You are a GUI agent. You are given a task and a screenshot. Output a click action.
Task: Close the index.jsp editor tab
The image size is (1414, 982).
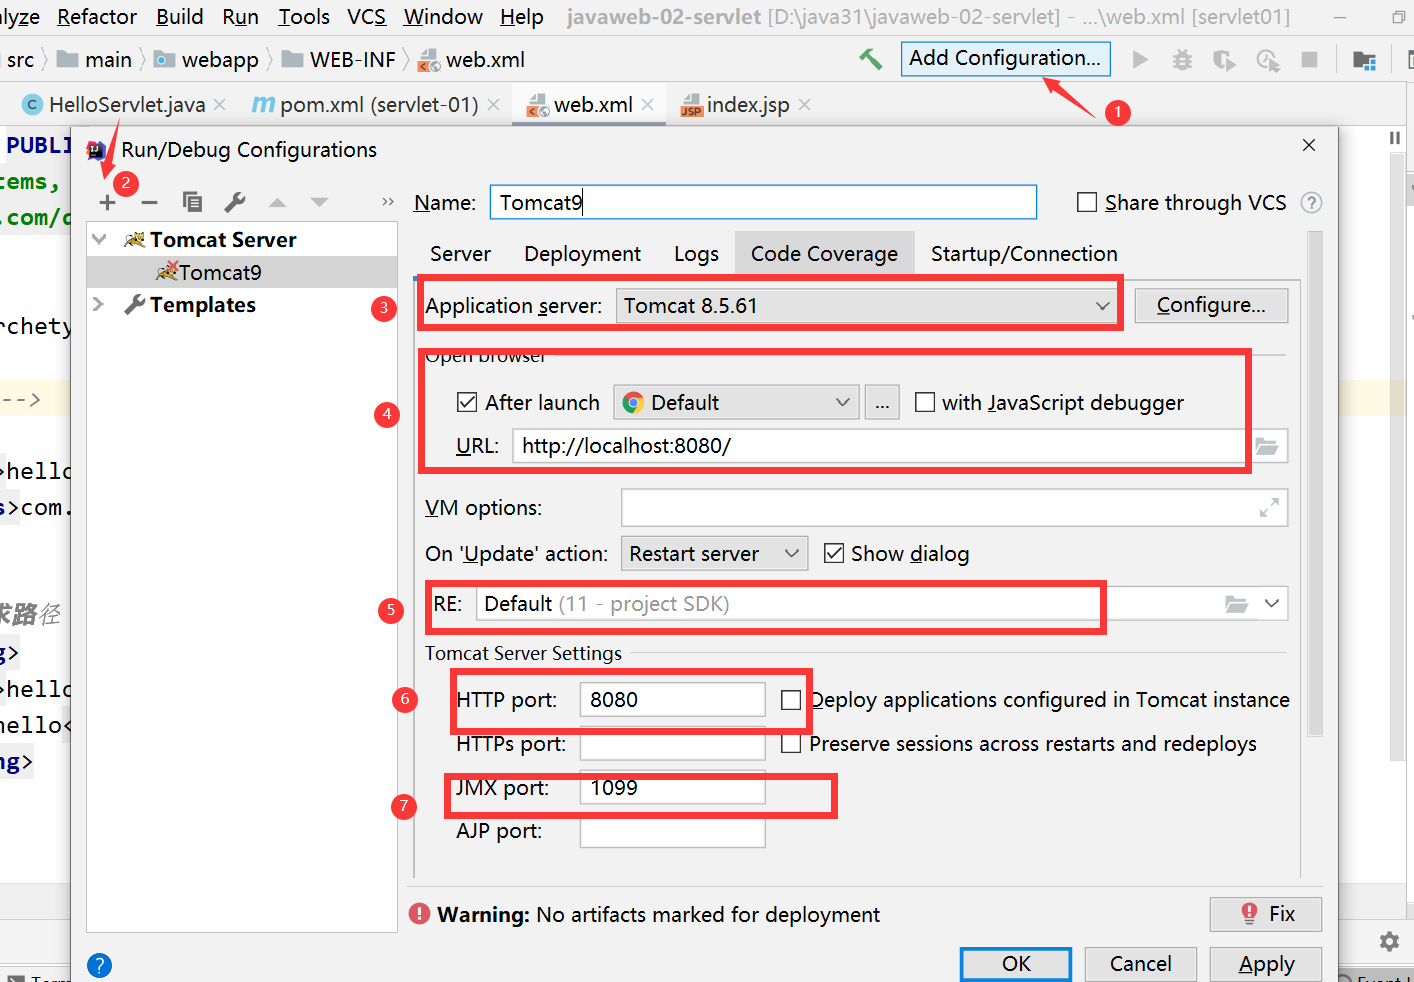pyautogui.click(x=804, y=105)
